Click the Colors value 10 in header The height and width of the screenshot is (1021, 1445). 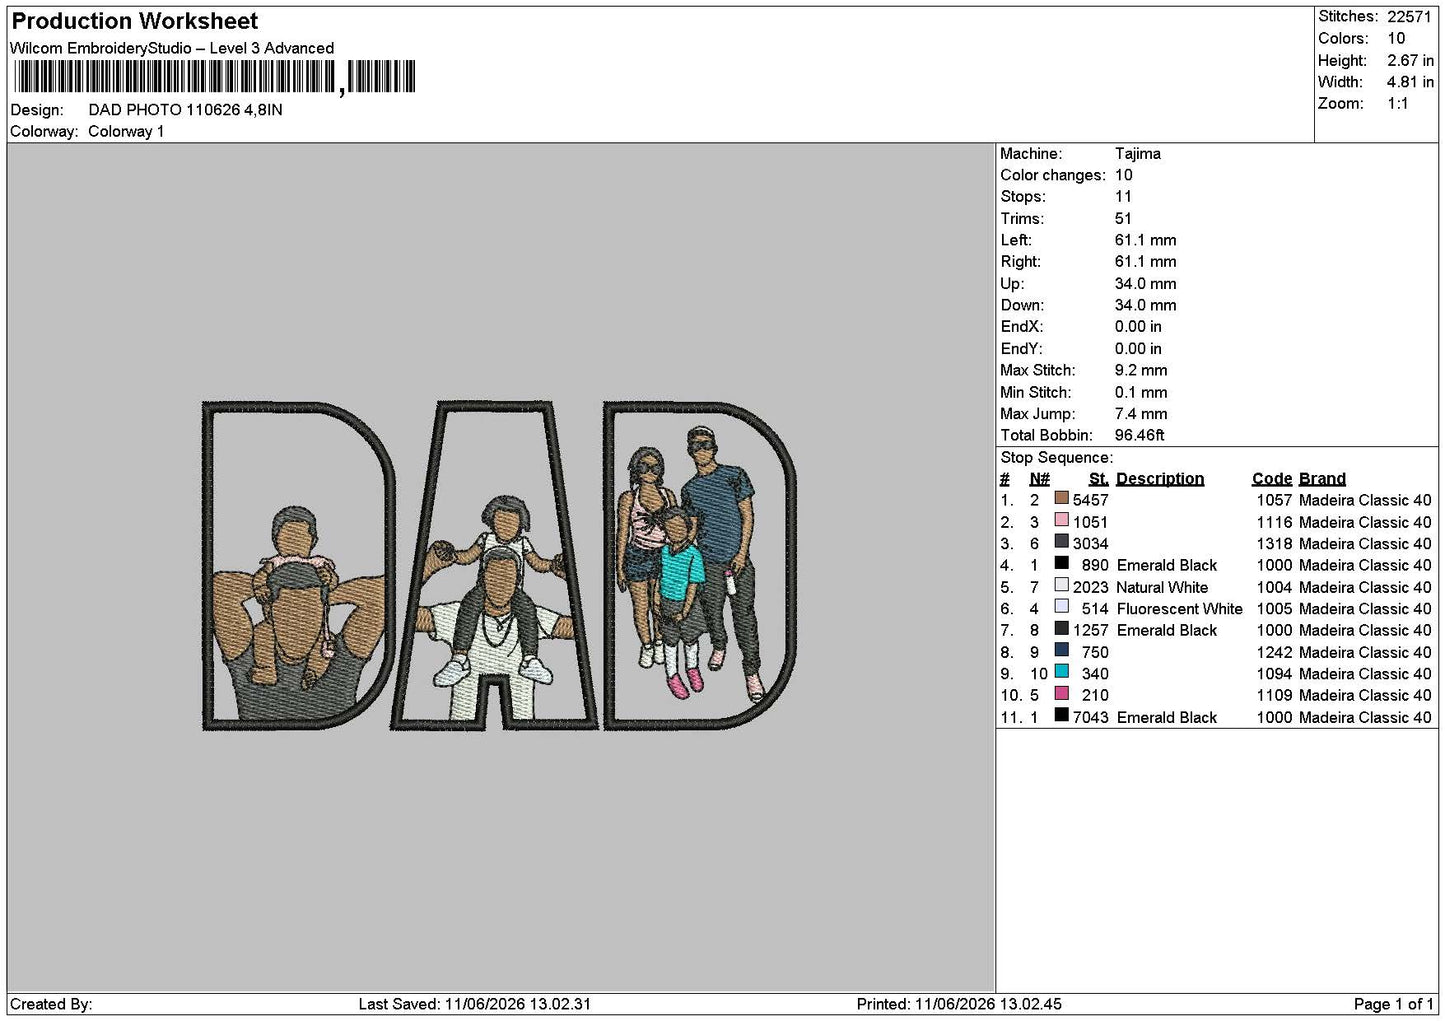click(x=1396, y=39)
